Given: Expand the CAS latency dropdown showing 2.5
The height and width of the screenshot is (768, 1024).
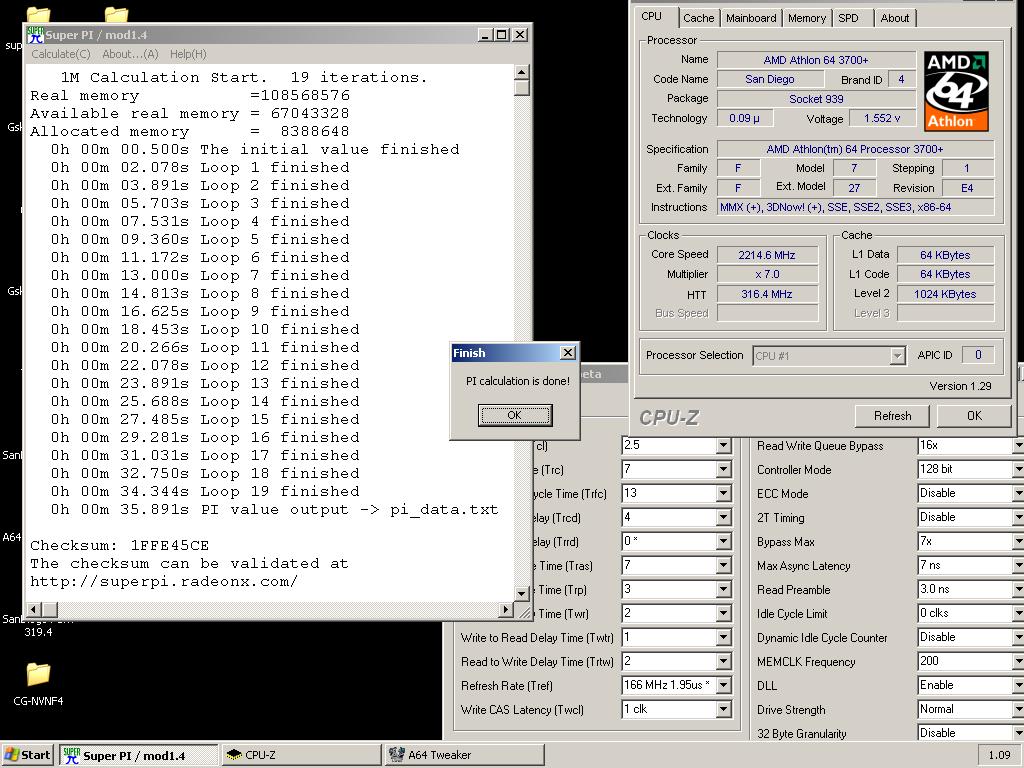Looking at the screenshot, I should 723,445.
